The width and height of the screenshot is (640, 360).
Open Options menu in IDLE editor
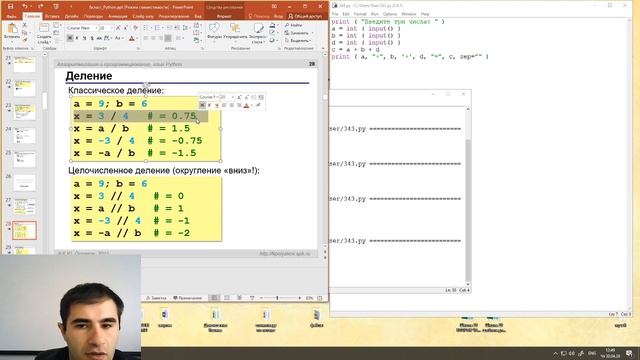coord(390,14)
